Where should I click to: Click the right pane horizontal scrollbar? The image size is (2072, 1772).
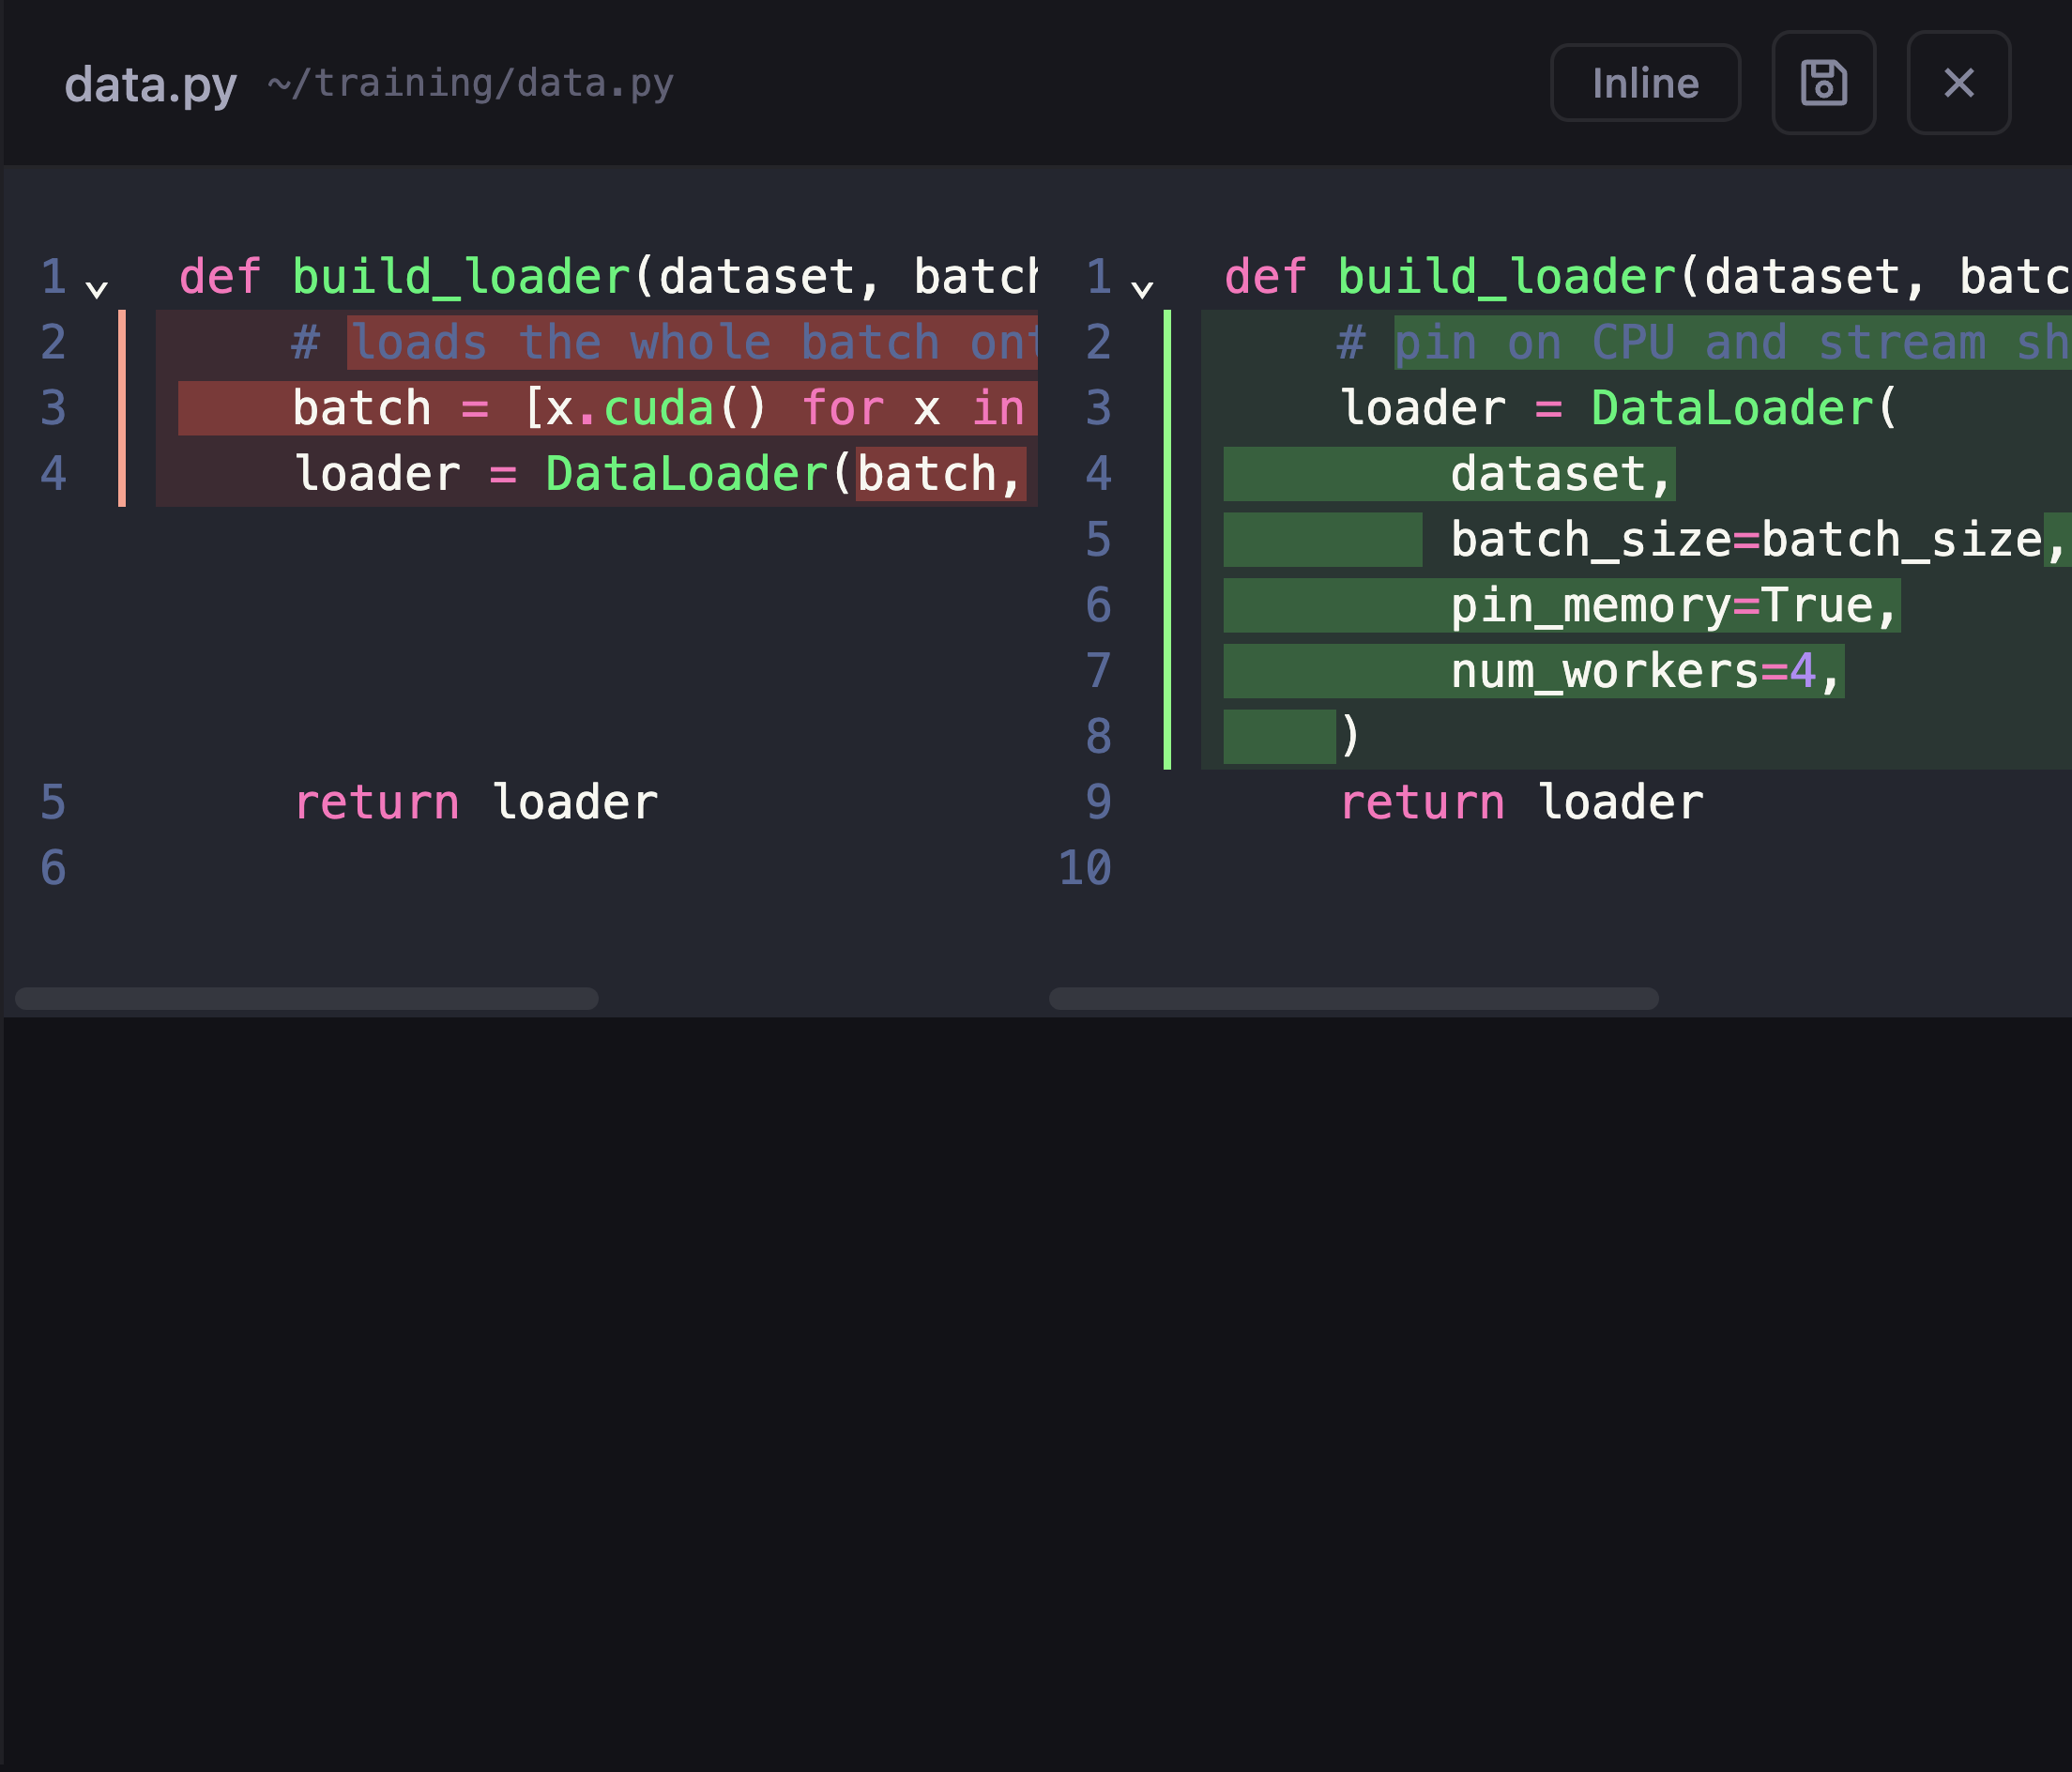[1353, 998]
